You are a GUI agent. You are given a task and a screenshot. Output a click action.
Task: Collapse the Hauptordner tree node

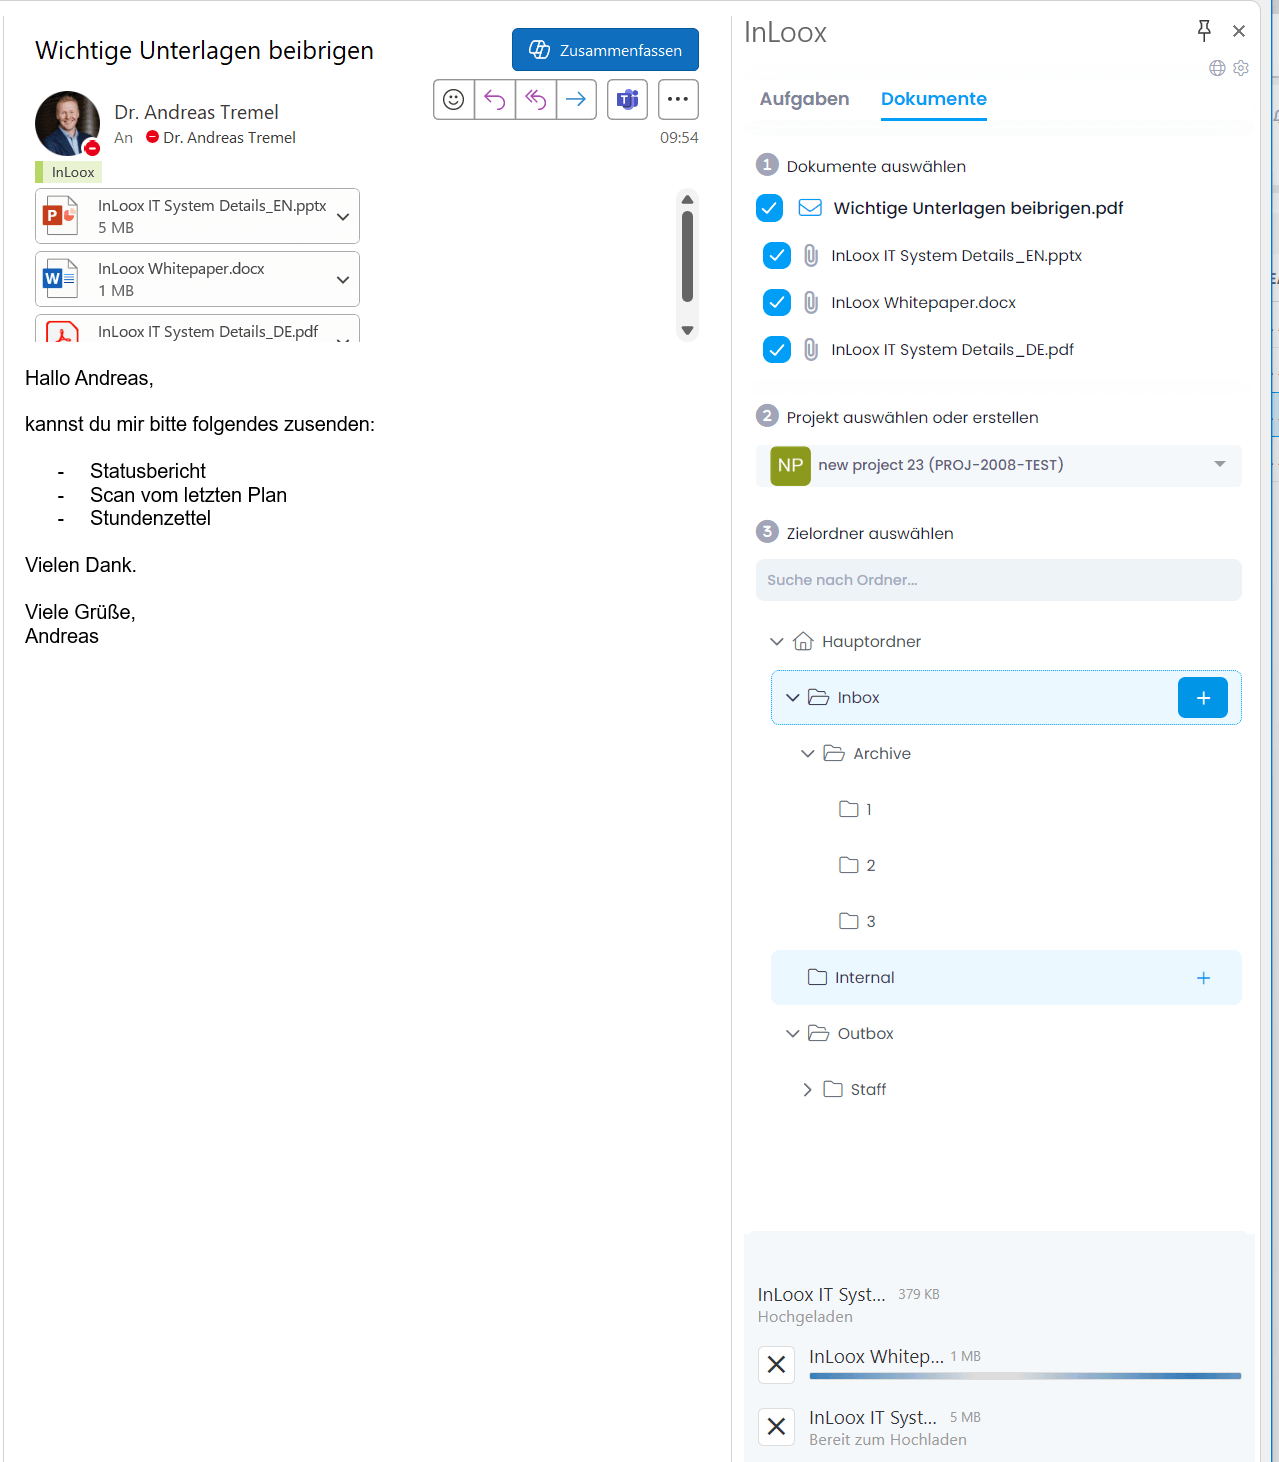(776, 641)
